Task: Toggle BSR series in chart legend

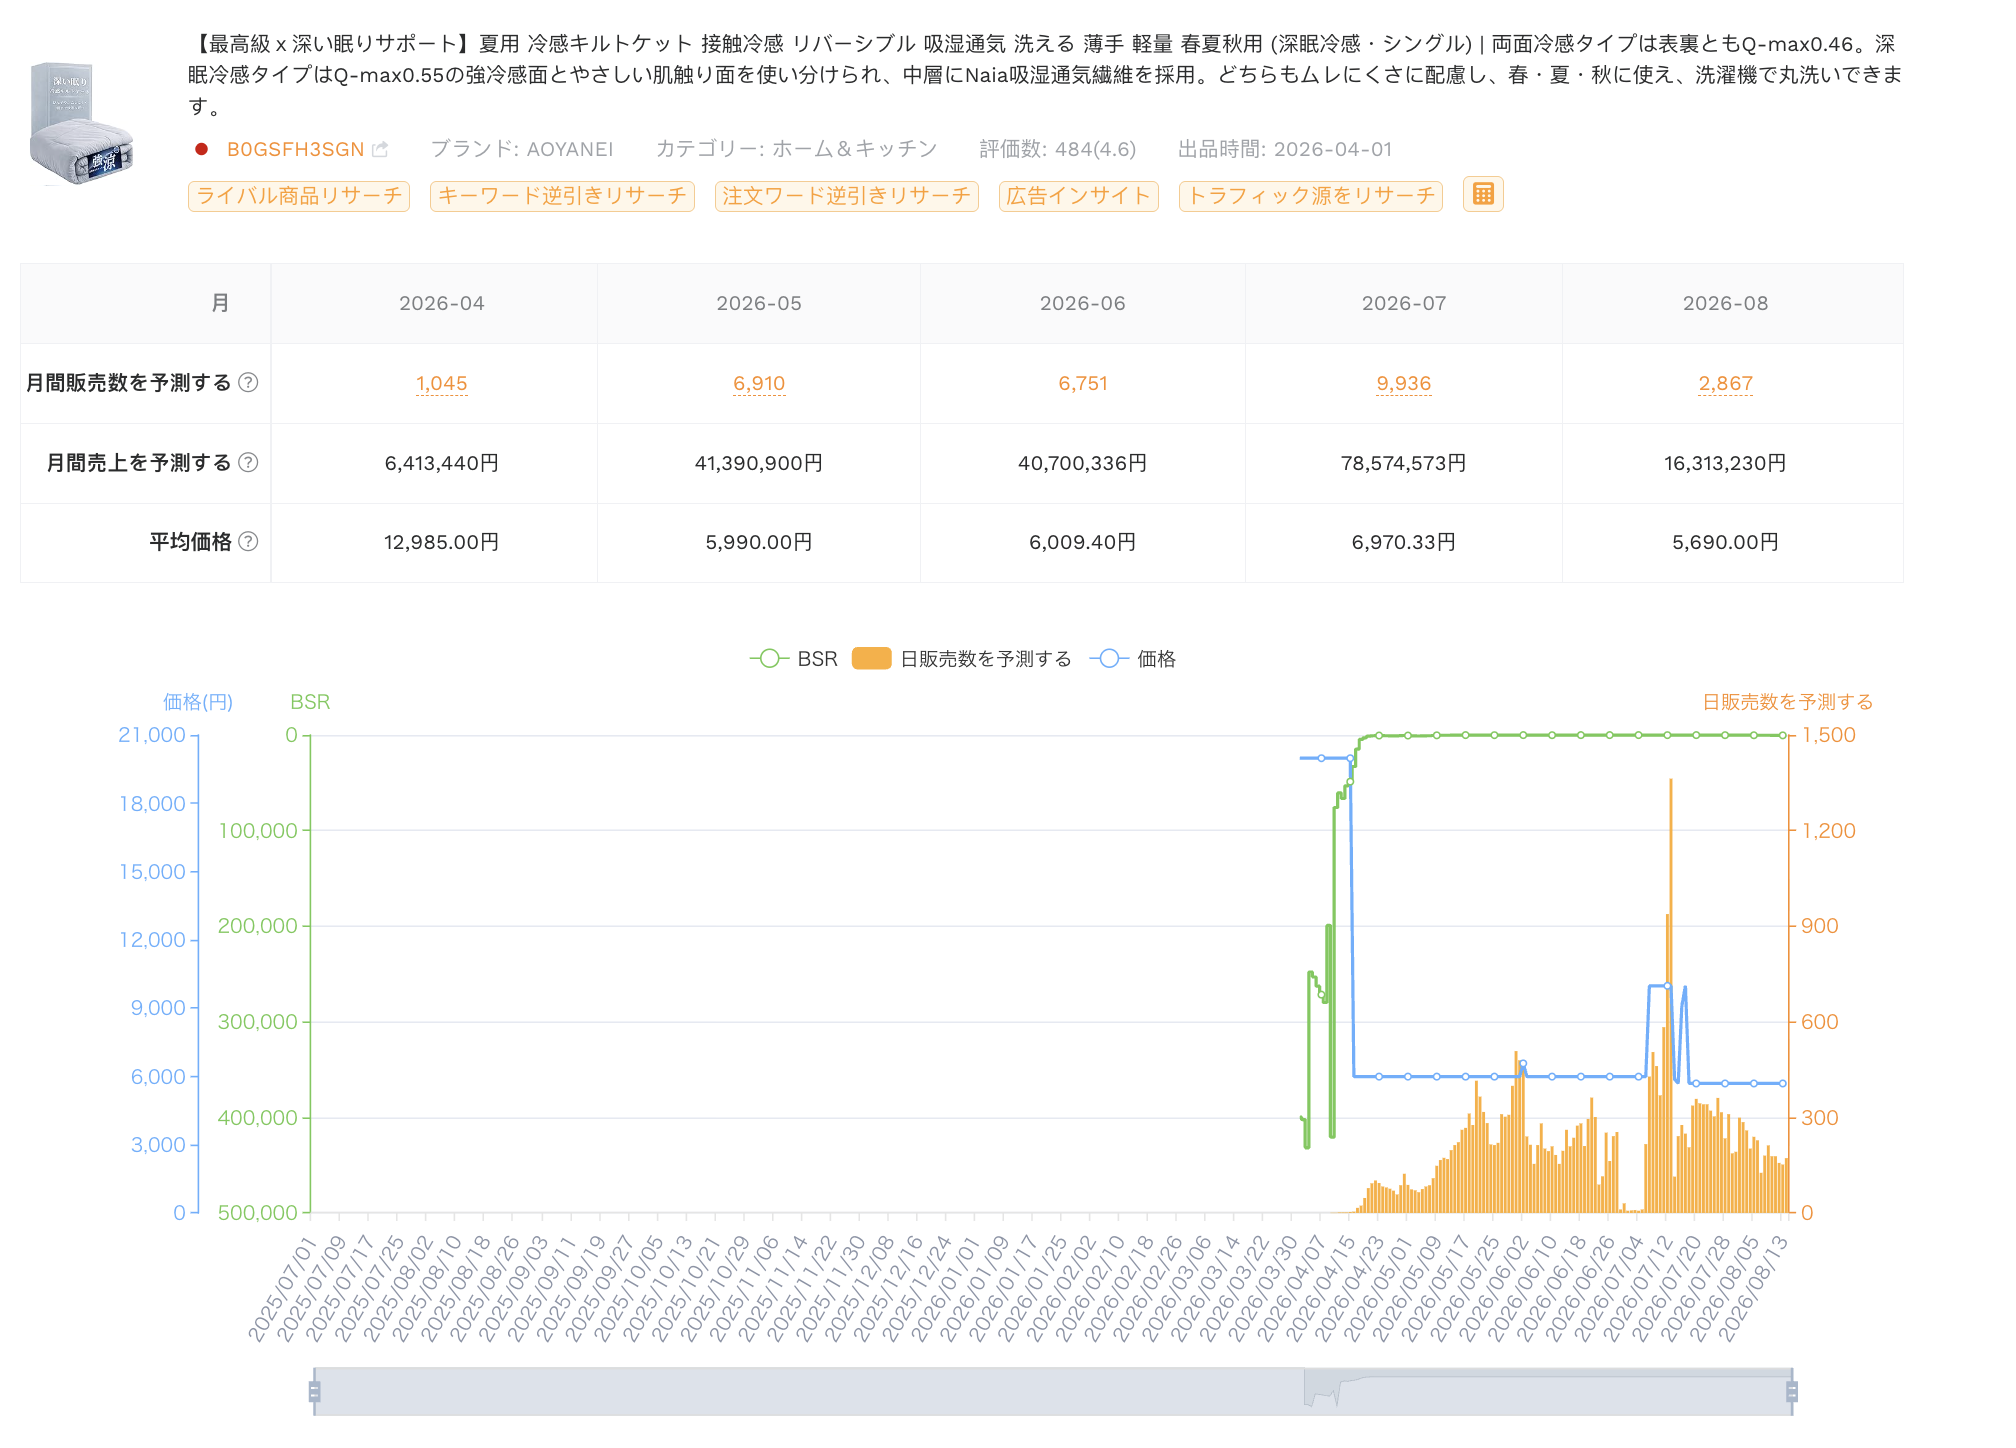Action: pos(794,658)
